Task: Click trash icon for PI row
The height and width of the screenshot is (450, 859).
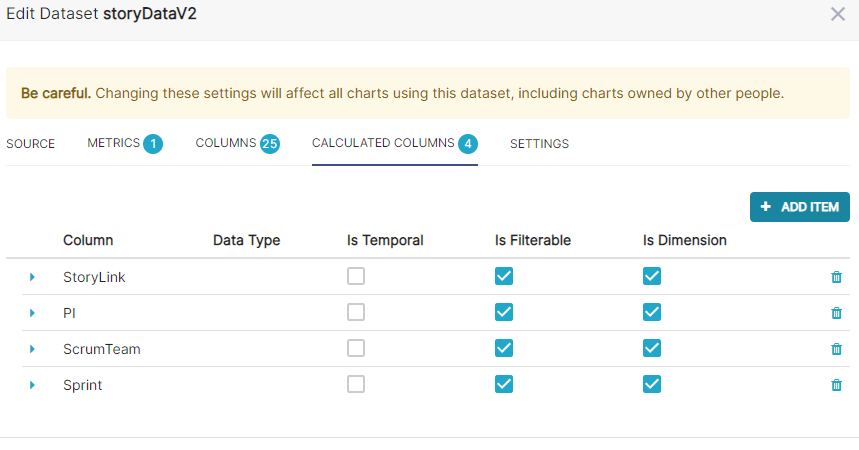Action: pos(837,313)
